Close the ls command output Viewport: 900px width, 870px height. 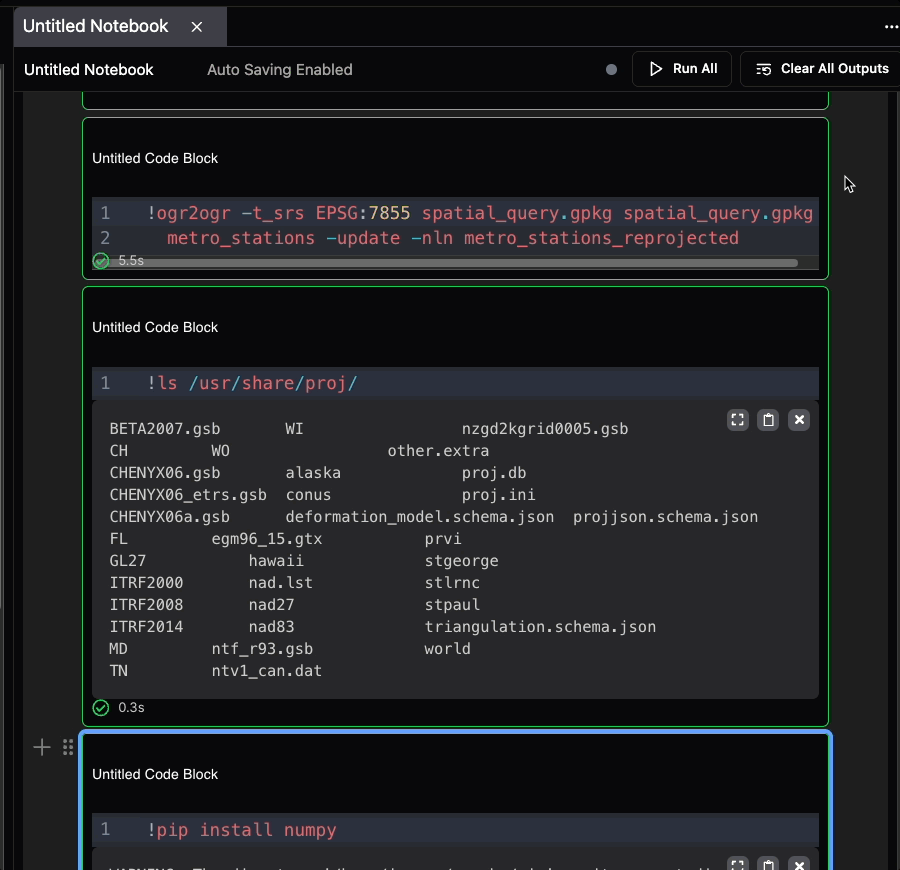tap(799, 420)
